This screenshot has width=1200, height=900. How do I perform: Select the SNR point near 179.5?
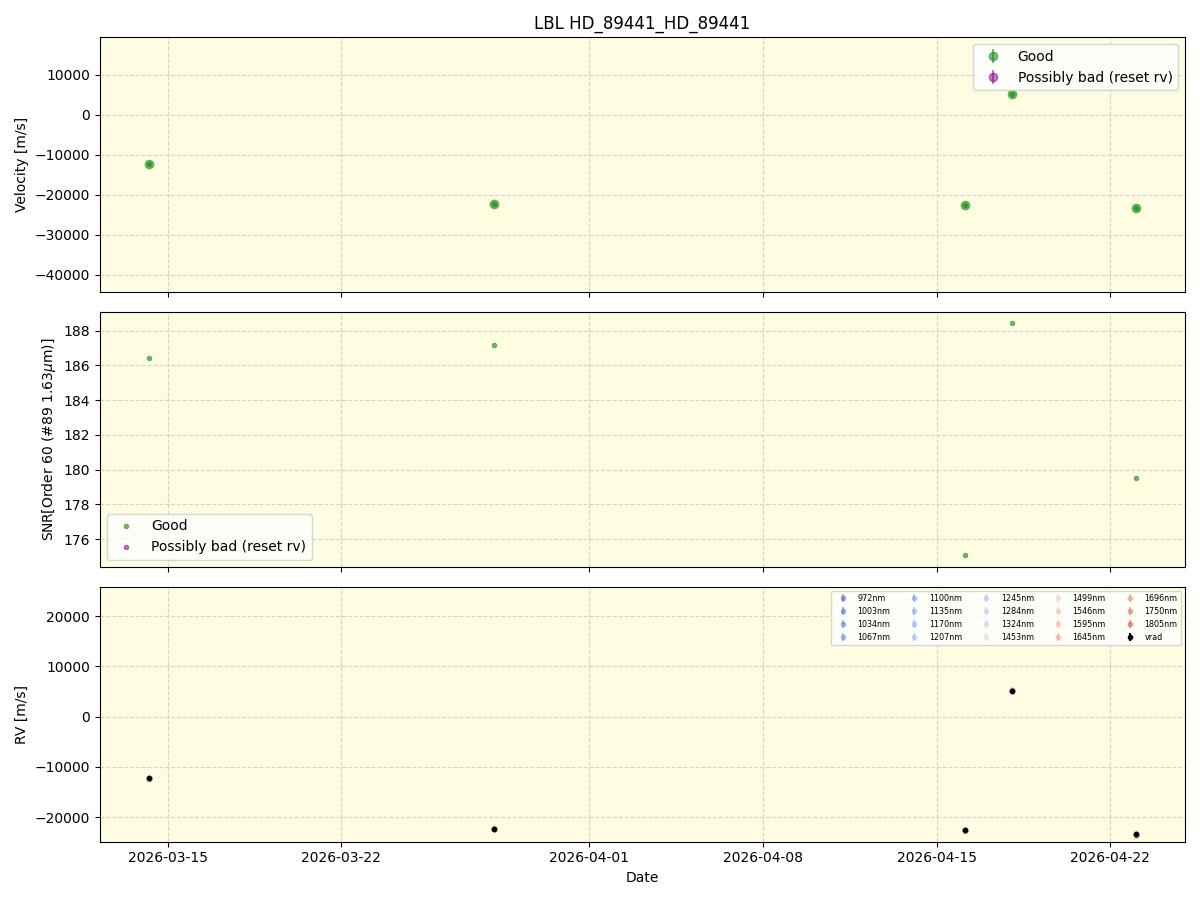tap(1136, 478)
